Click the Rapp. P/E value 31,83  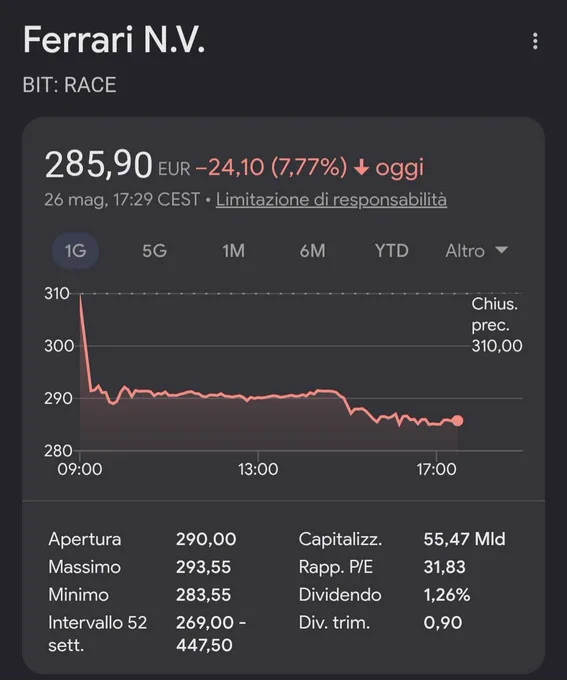coord(444,567)
